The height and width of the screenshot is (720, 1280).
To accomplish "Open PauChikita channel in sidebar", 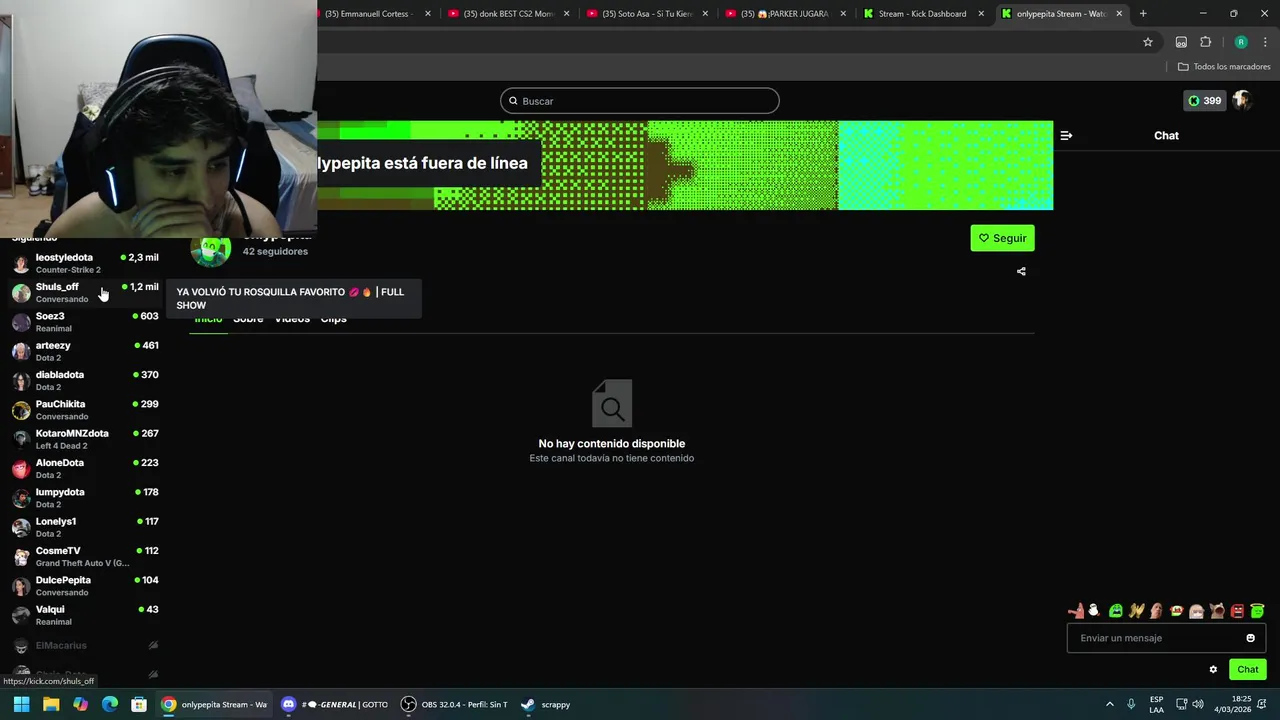I will click(85, 410).
